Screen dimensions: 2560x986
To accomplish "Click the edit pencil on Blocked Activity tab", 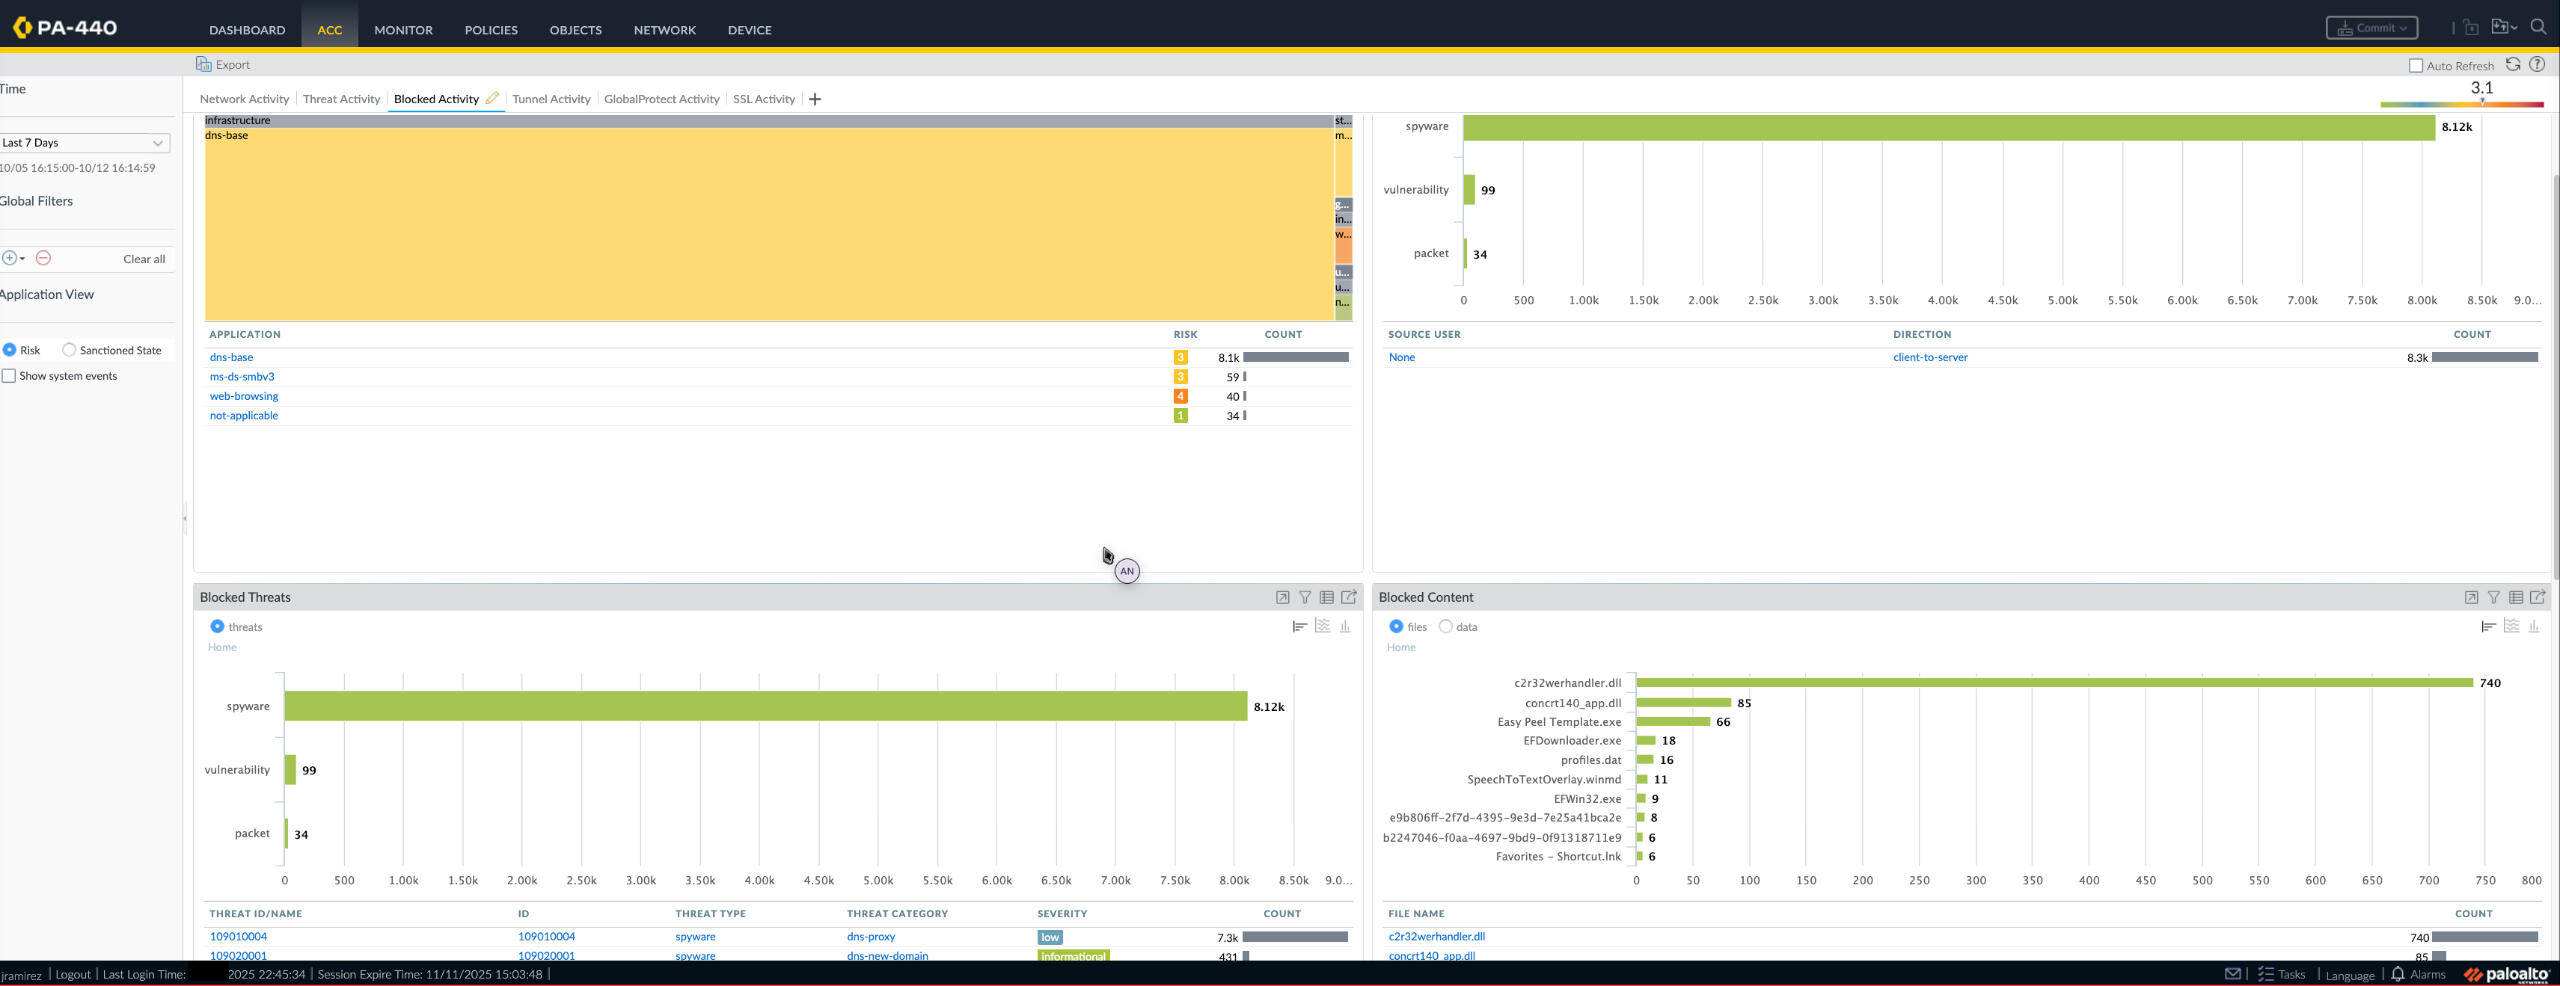I will [492, 98].
